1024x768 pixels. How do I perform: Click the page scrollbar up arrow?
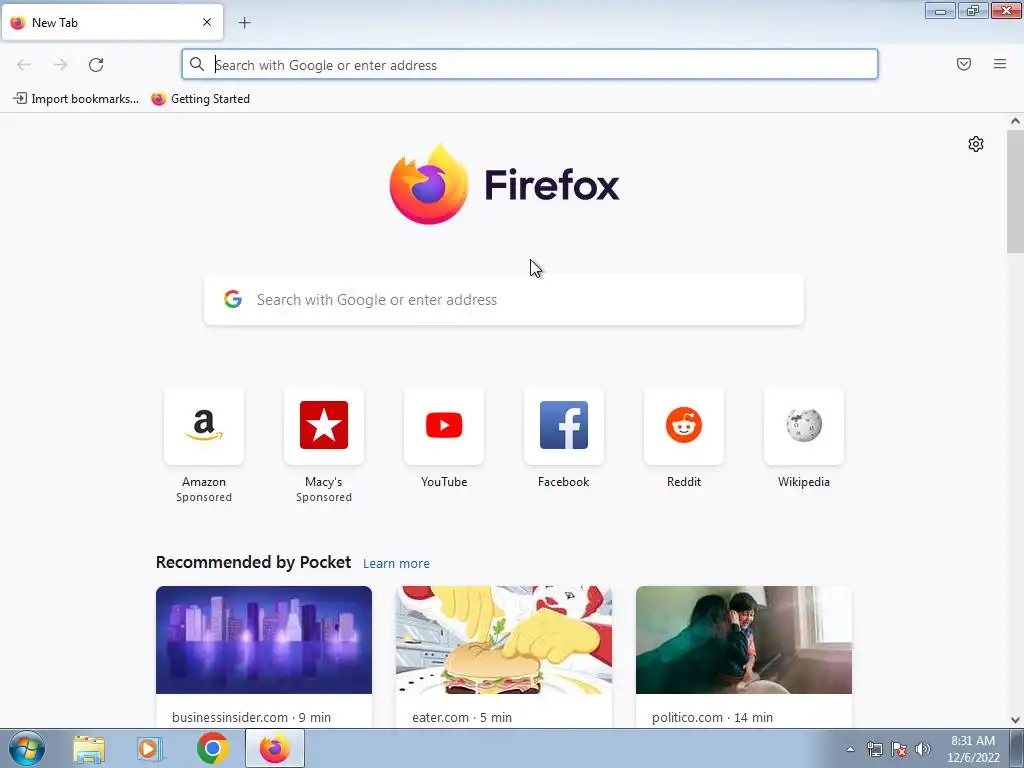[x=1015, y=121]
